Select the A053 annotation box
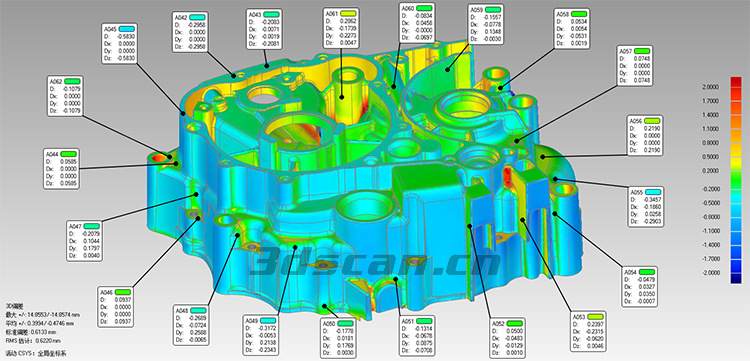750x361 pixels. tap(589, 331)
